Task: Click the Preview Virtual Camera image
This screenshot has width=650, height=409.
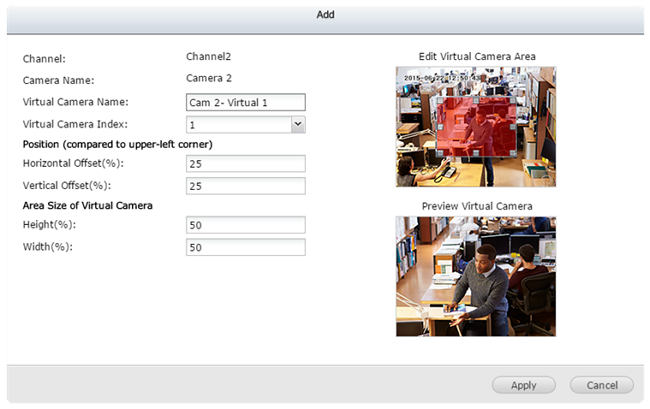Action: point(476,276)
